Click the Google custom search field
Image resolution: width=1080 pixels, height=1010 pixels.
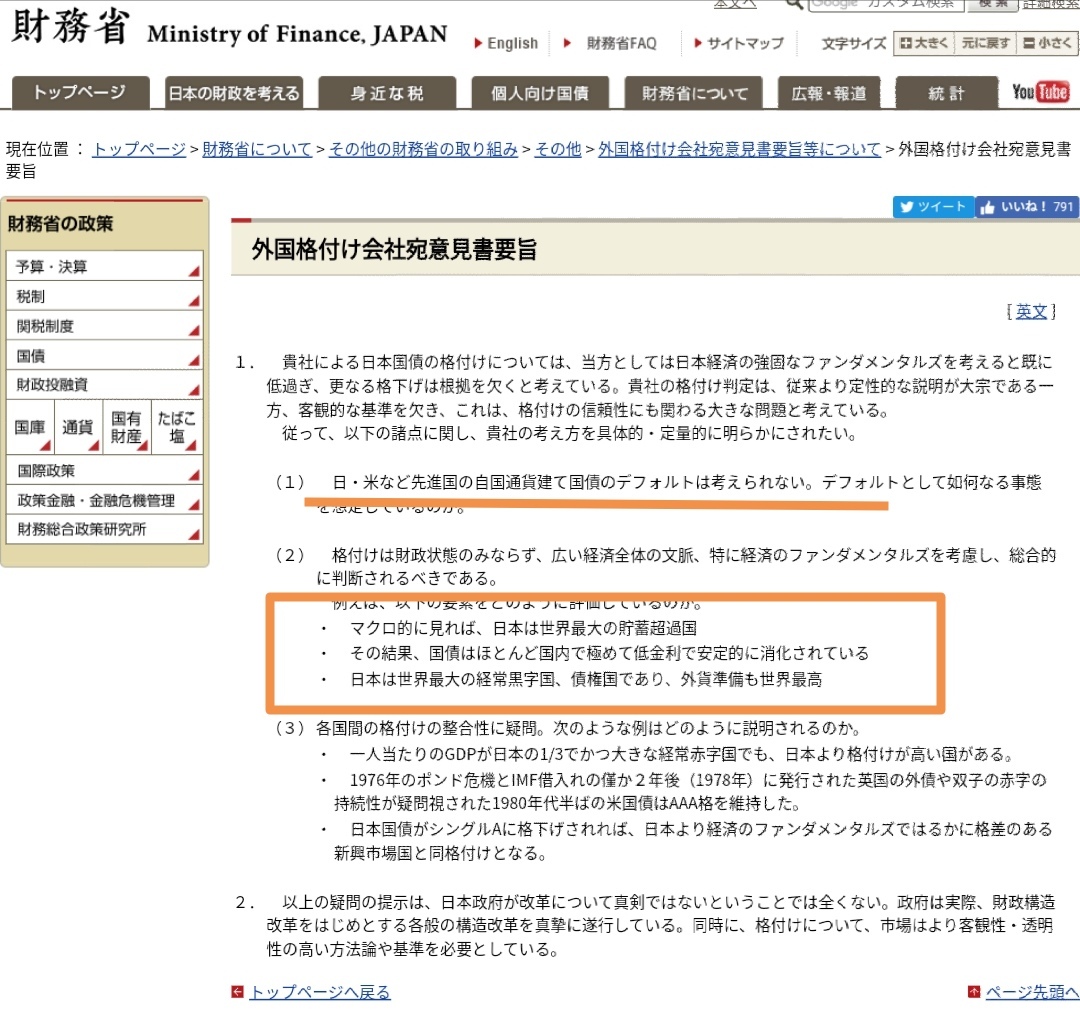click(885, 5)
